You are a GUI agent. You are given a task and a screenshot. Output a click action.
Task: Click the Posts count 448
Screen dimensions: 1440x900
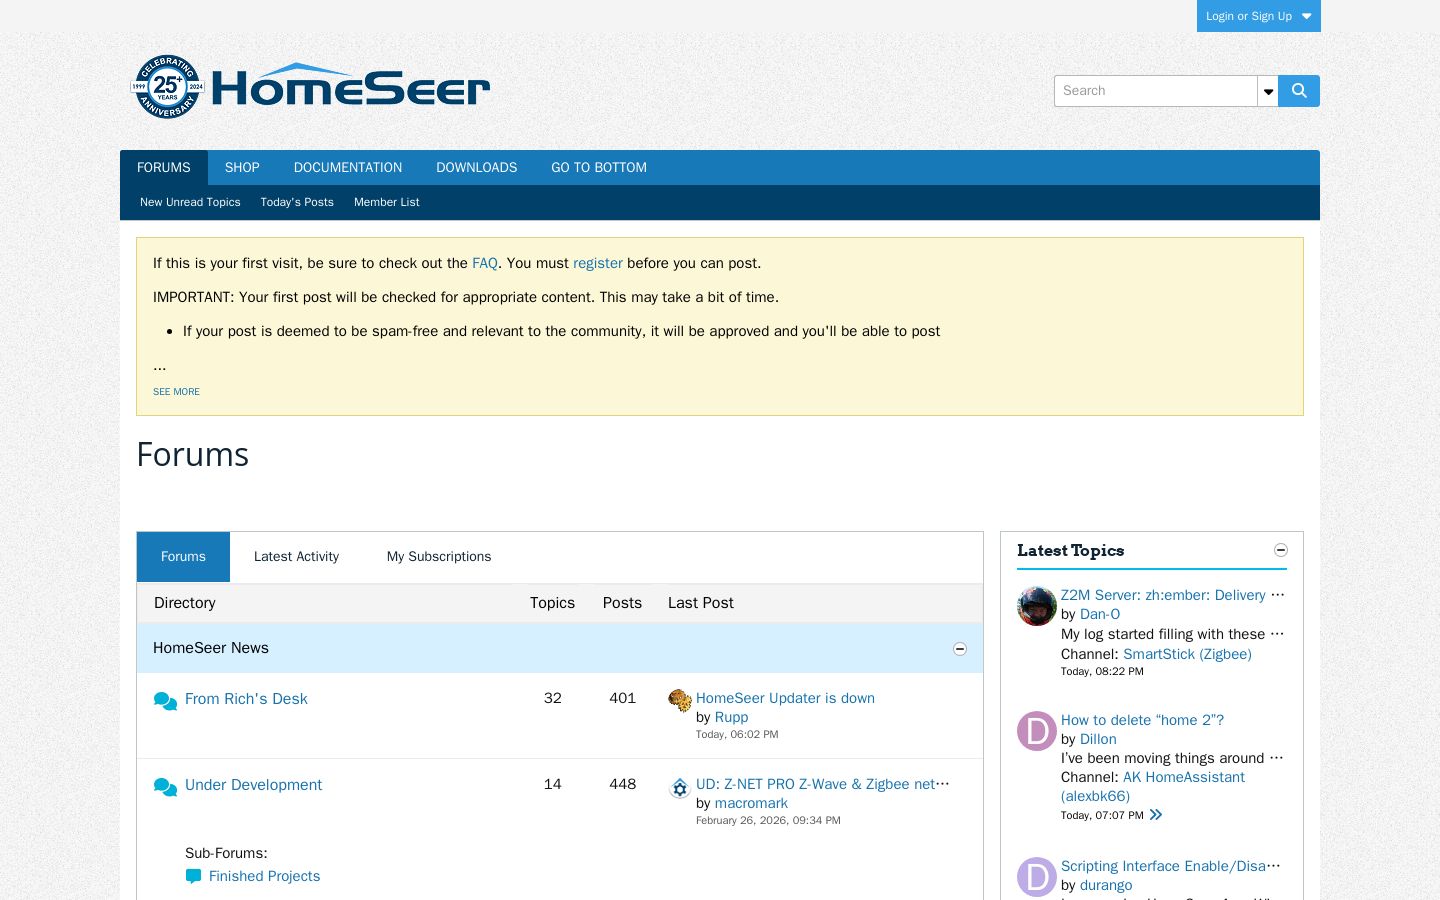click(622, 784)
